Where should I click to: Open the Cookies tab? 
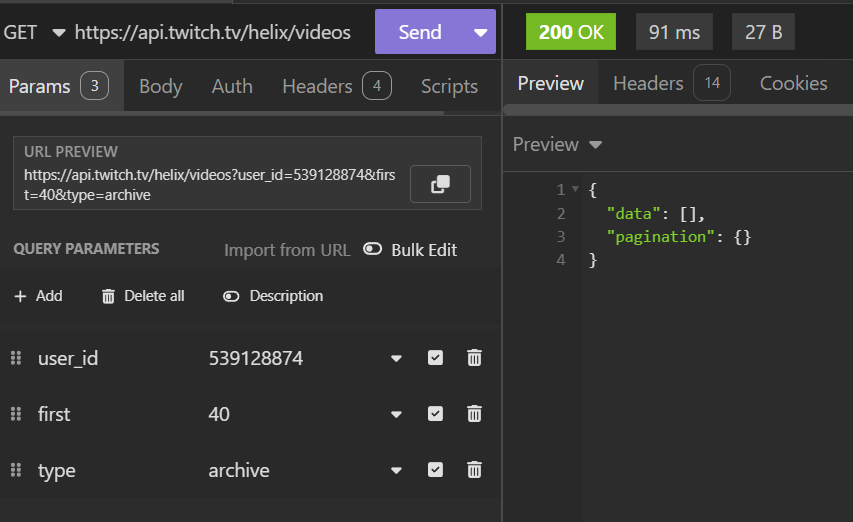(793, 83)
